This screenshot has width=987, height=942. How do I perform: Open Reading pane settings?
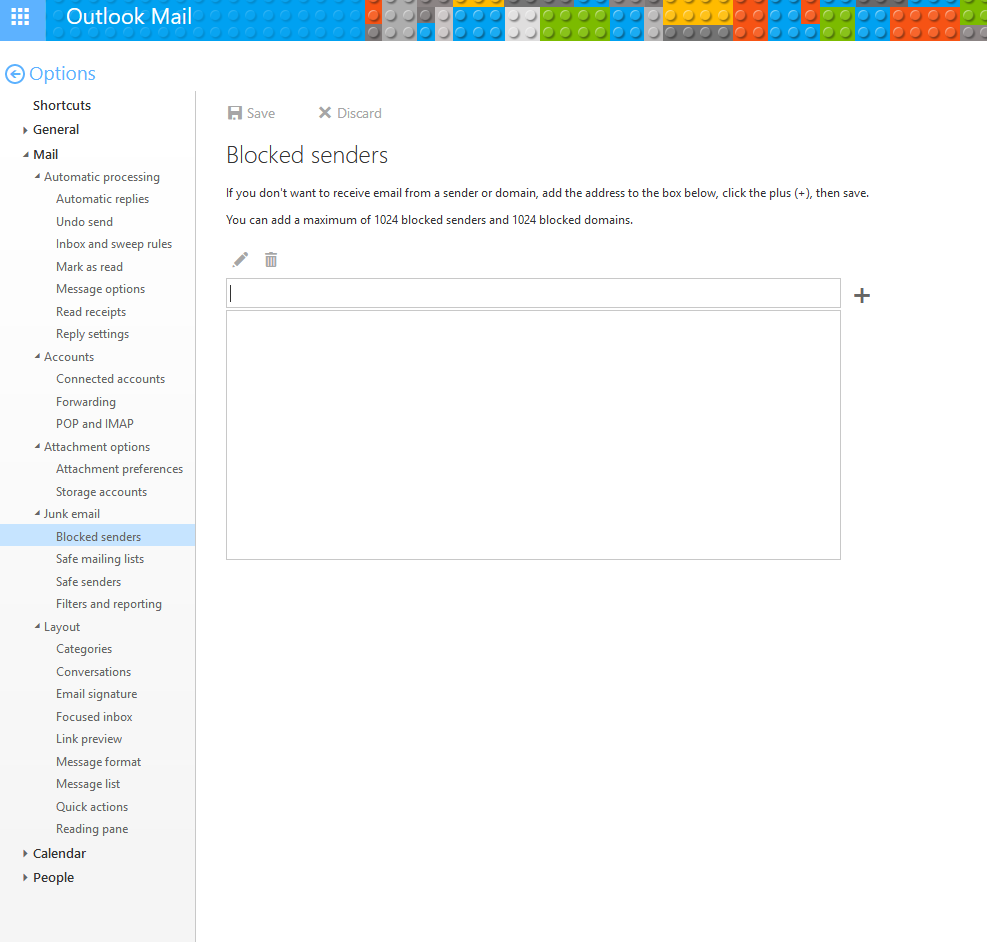coord(92,829)
